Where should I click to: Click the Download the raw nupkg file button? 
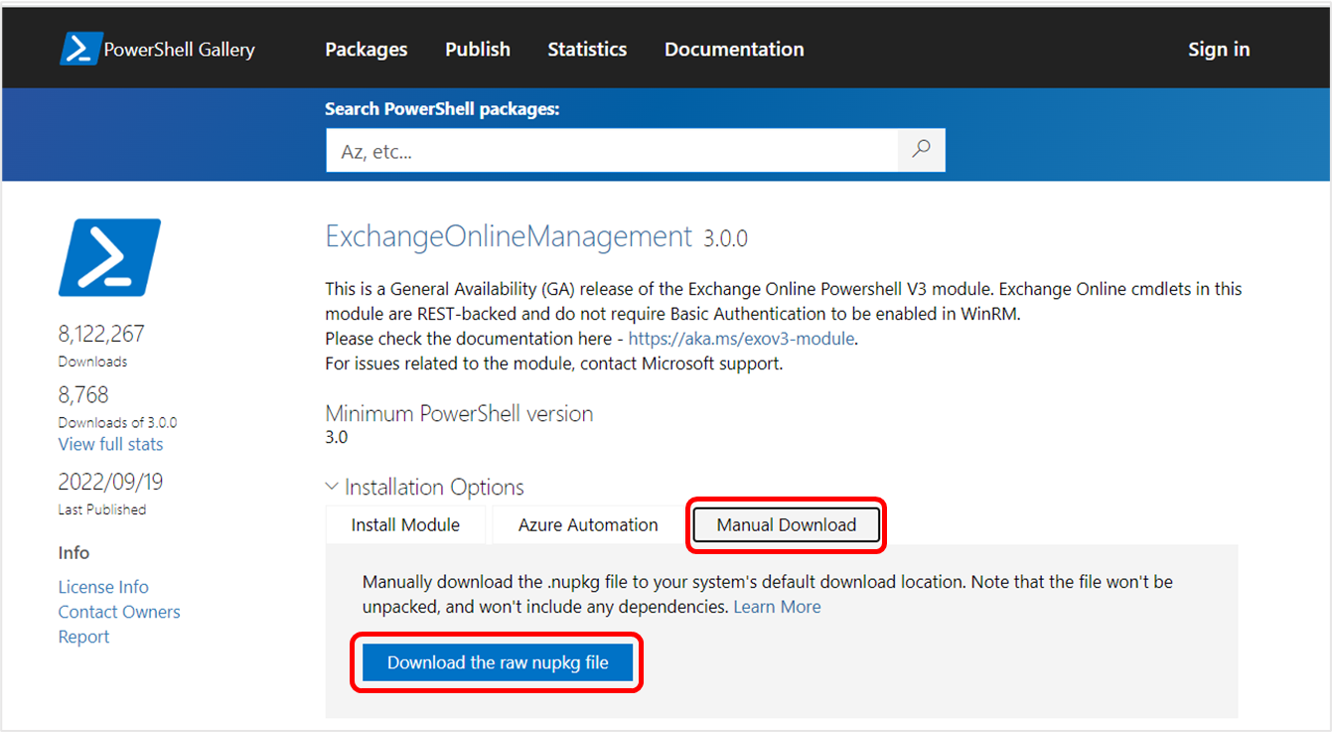pyautogui.click(x=496, y=662)
